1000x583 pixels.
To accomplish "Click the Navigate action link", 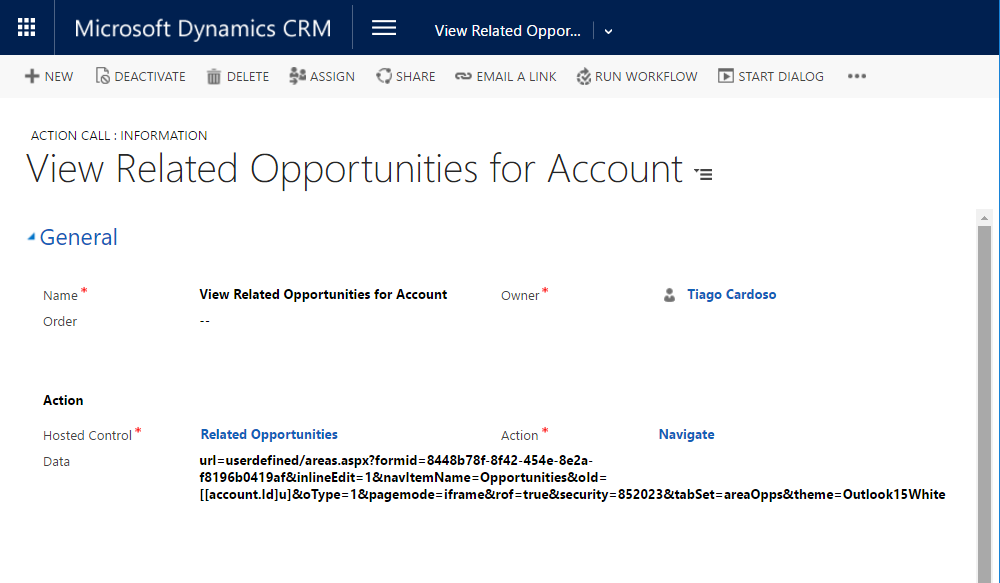I will [x=686, y=435].
